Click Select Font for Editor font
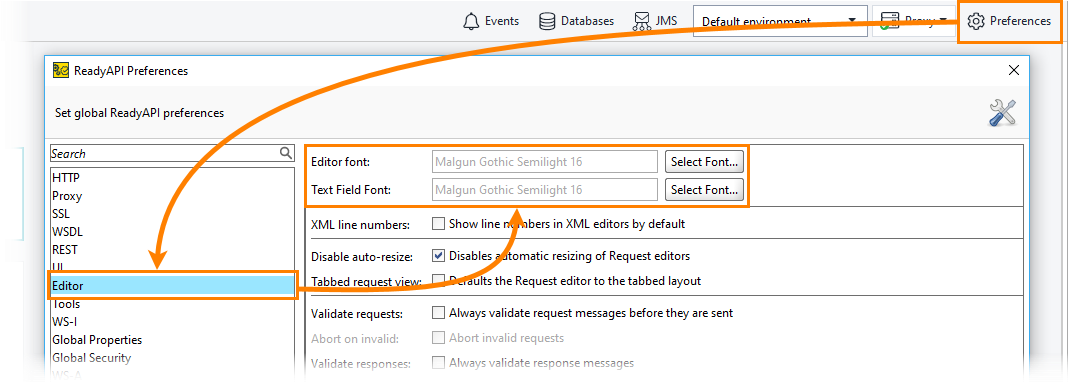 coord(704,162)
